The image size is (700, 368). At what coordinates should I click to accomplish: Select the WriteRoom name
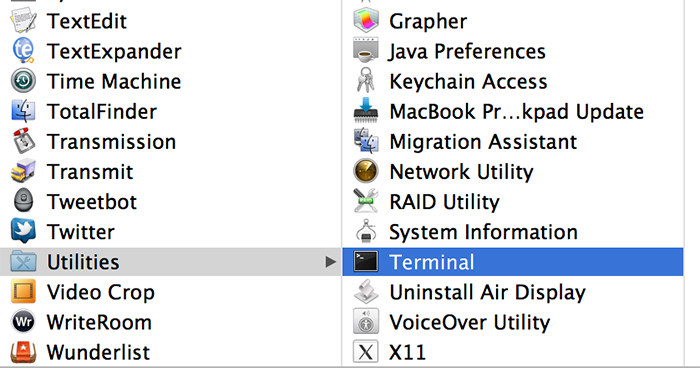point(100,322)
